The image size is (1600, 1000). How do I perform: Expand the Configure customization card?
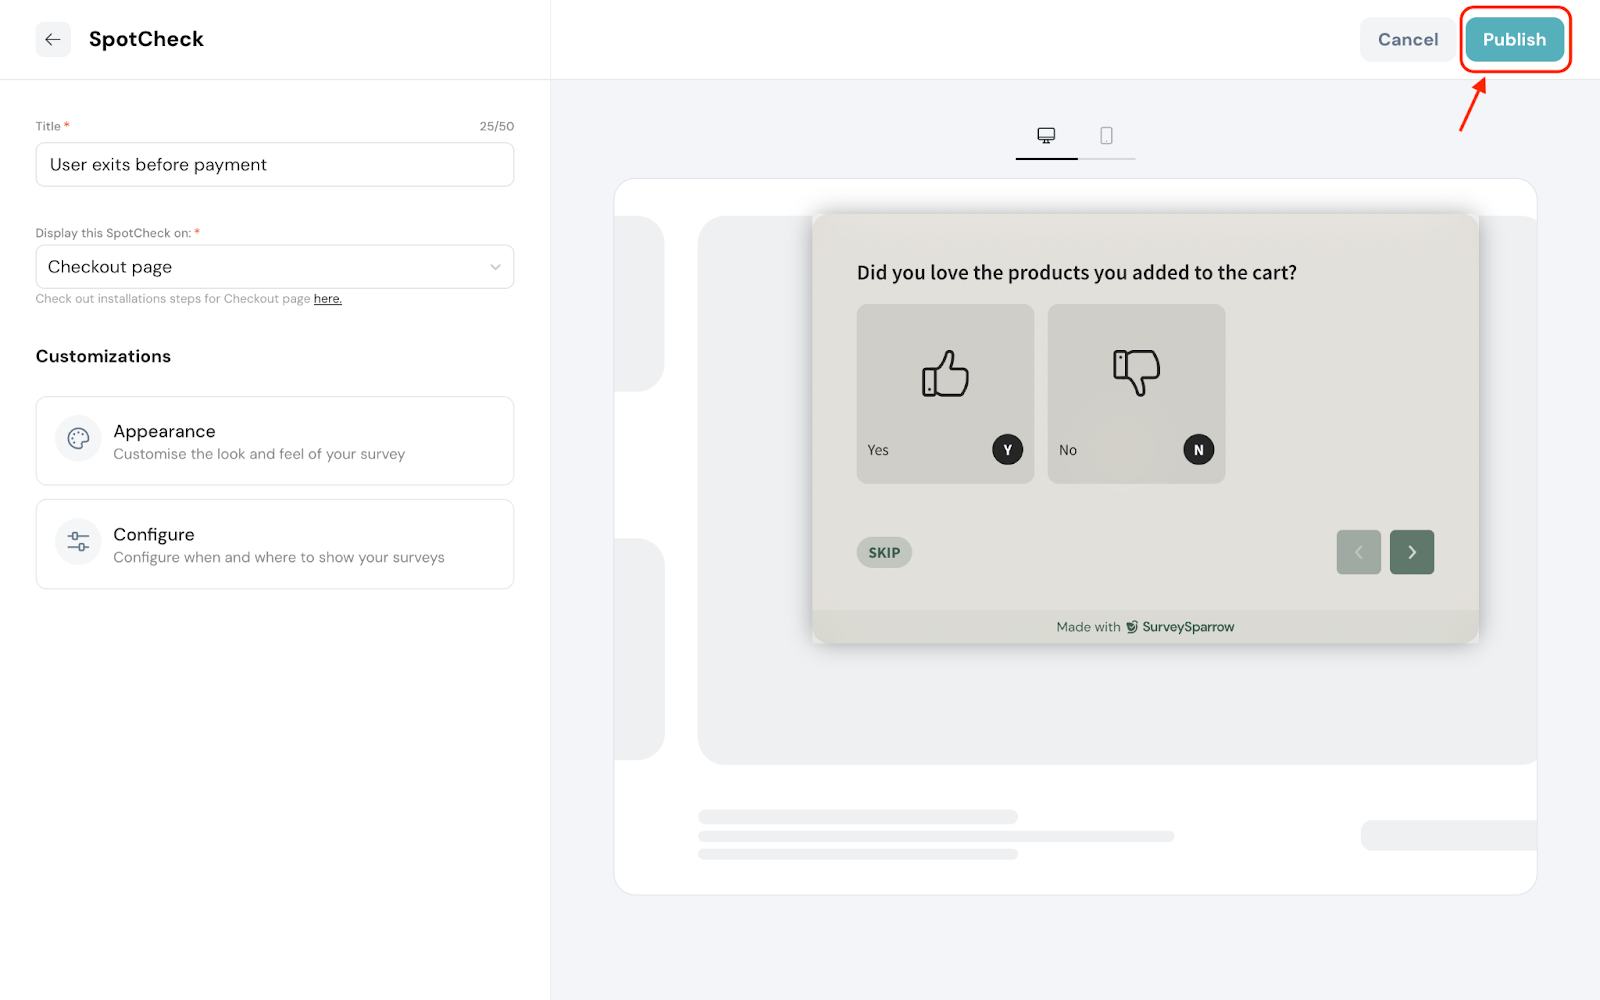[x=275, y=545]
